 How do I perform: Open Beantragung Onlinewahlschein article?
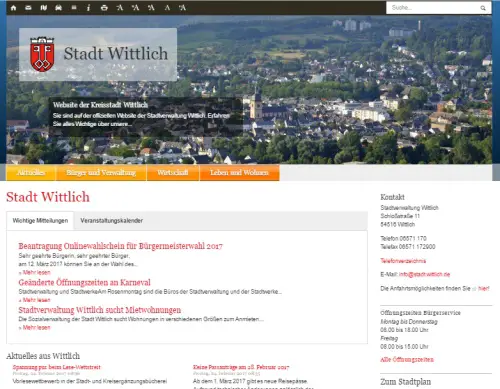(x=120, y=246)
